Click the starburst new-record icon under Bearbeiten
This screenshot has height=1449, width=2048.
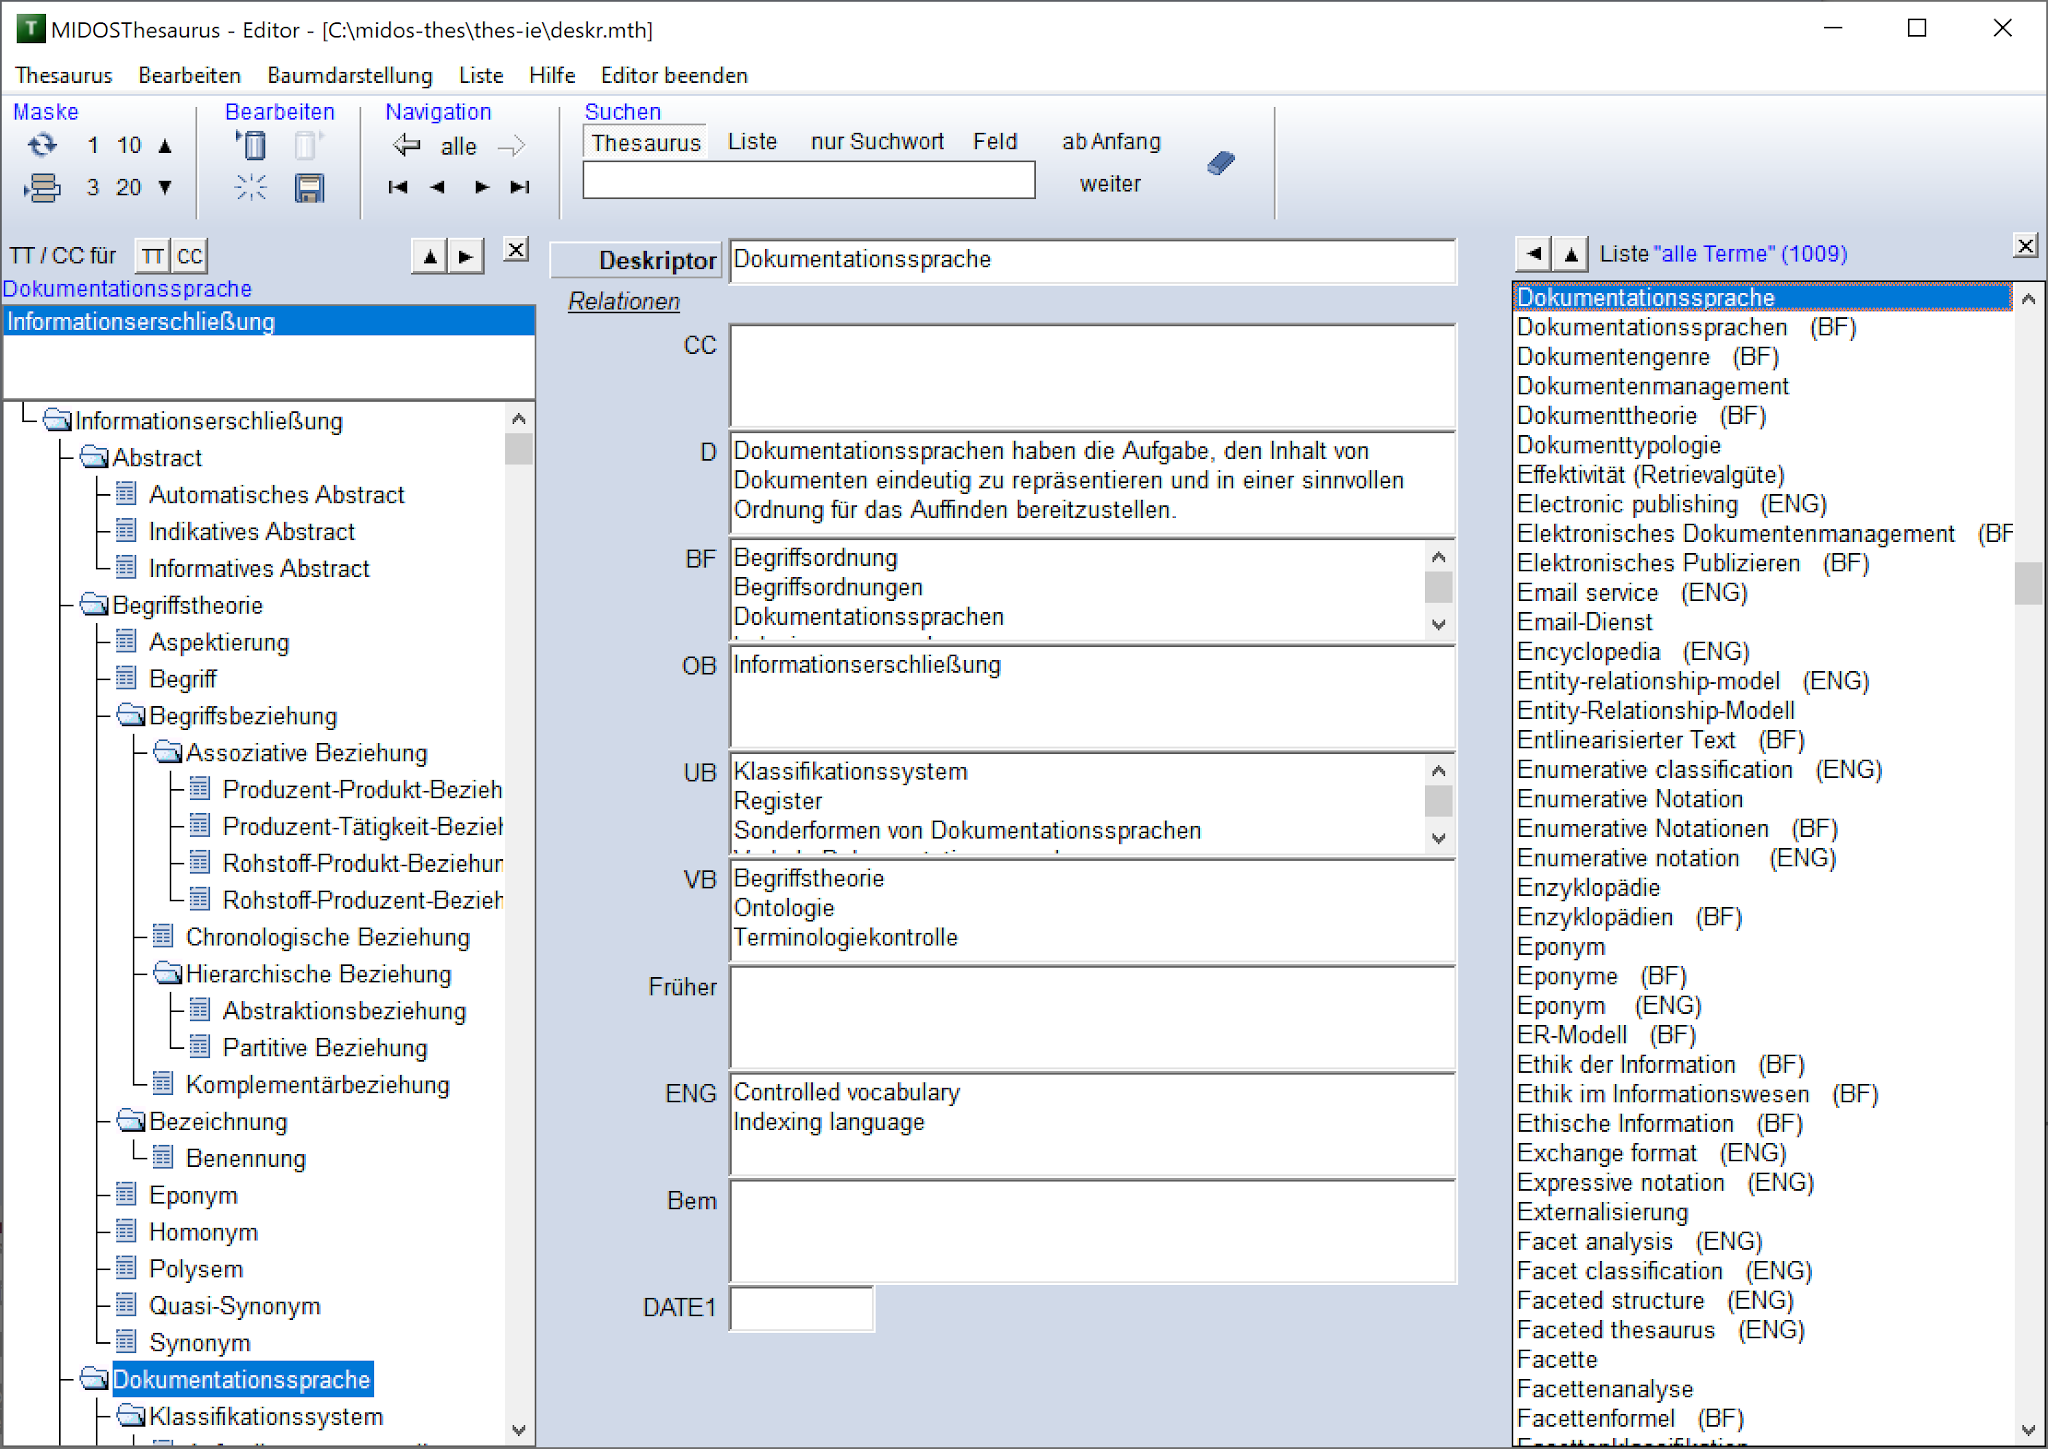(x=251, y=187)
